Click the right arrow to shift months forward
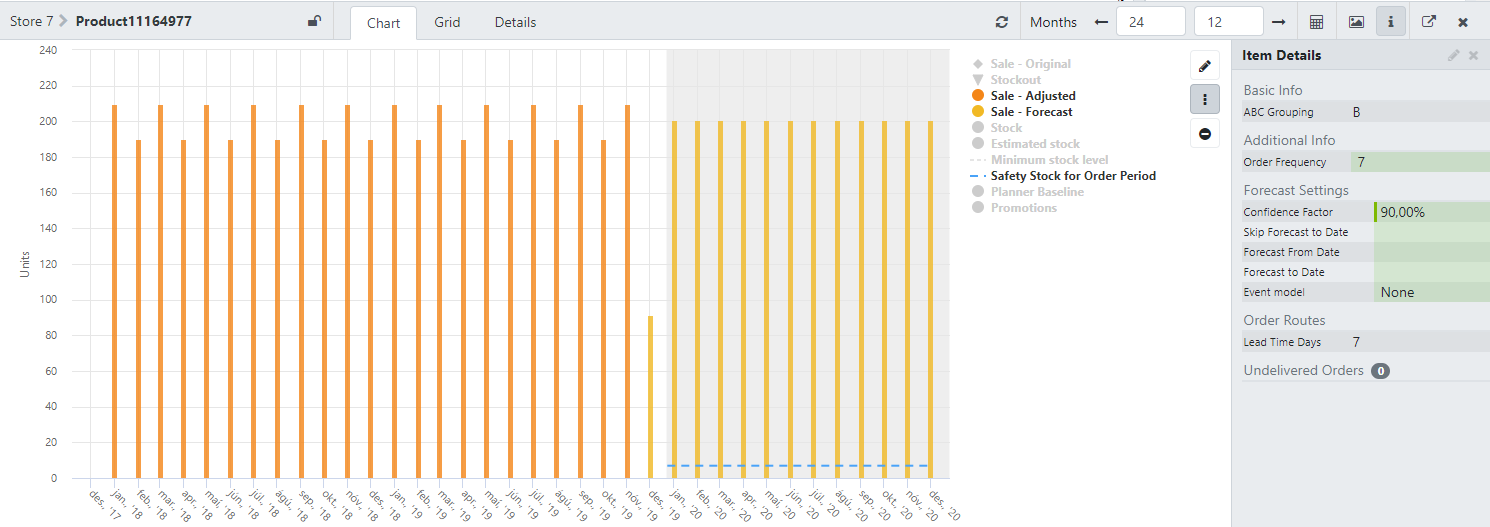Image resolution: width=1490 pixels, height=527 pixels. tap(1278, 22)
